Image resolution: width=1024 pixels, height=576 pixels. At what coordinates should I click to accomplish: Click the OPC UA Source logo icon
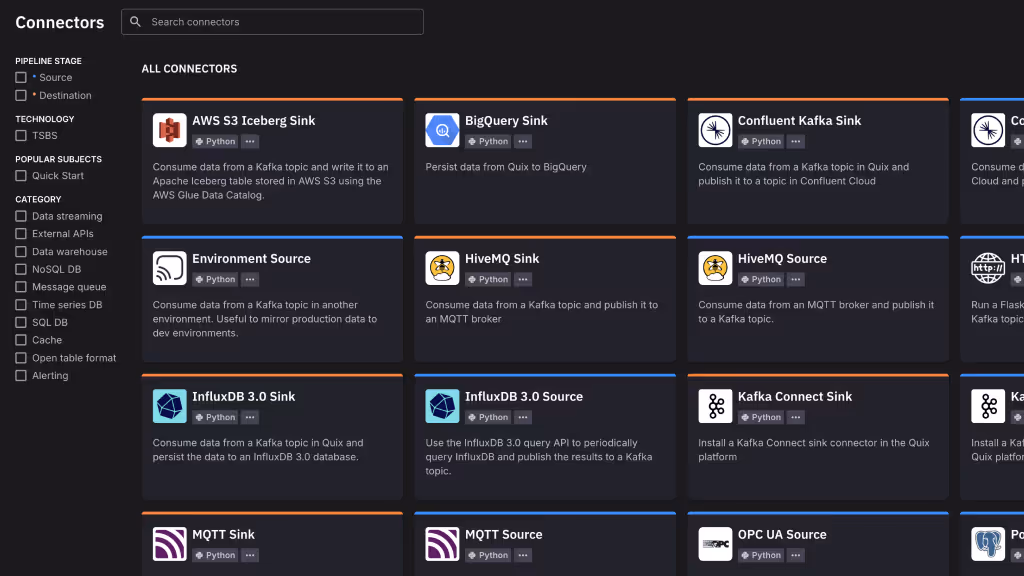tap(715, 544)
